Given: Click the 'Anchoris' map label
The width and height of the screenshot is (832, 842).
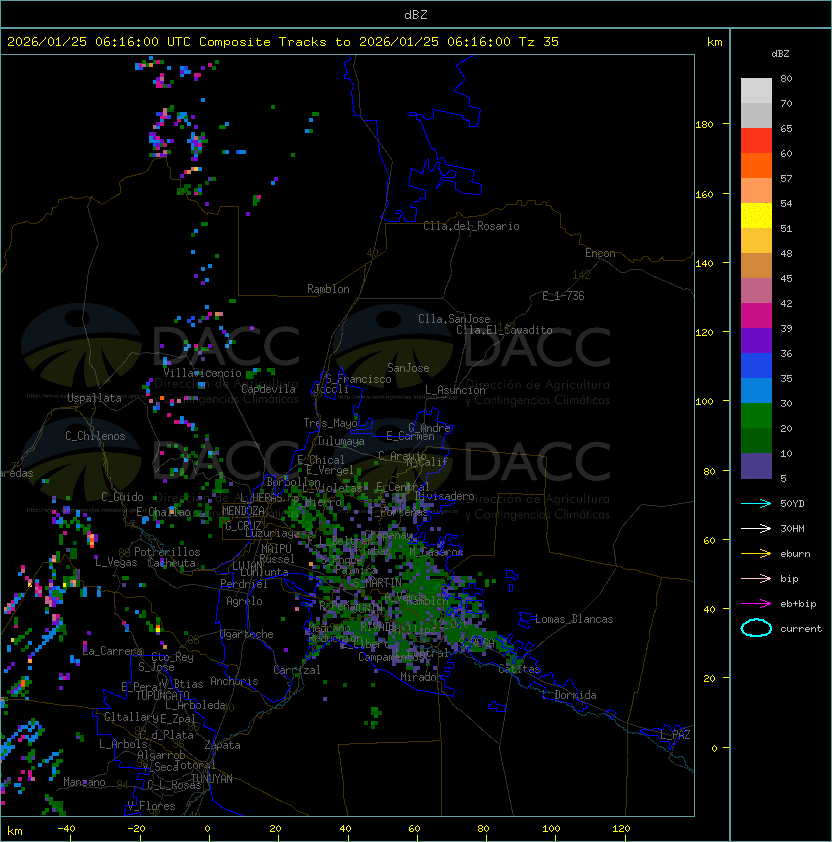Looking at the screenshot, I should point(234,681).
